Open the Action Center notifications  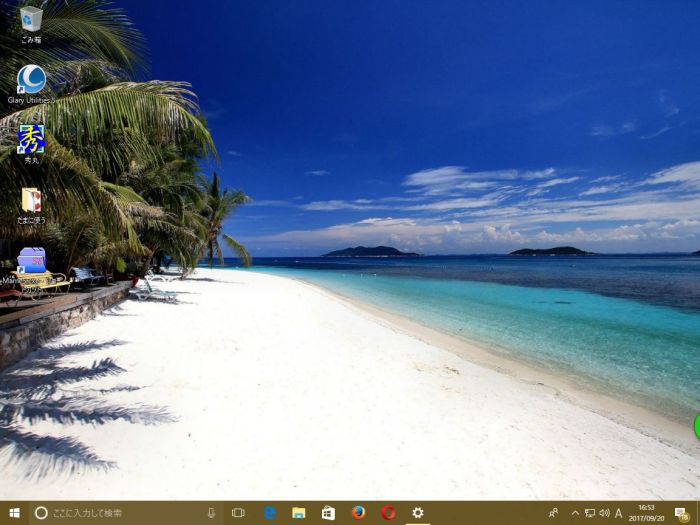(681, 512)
